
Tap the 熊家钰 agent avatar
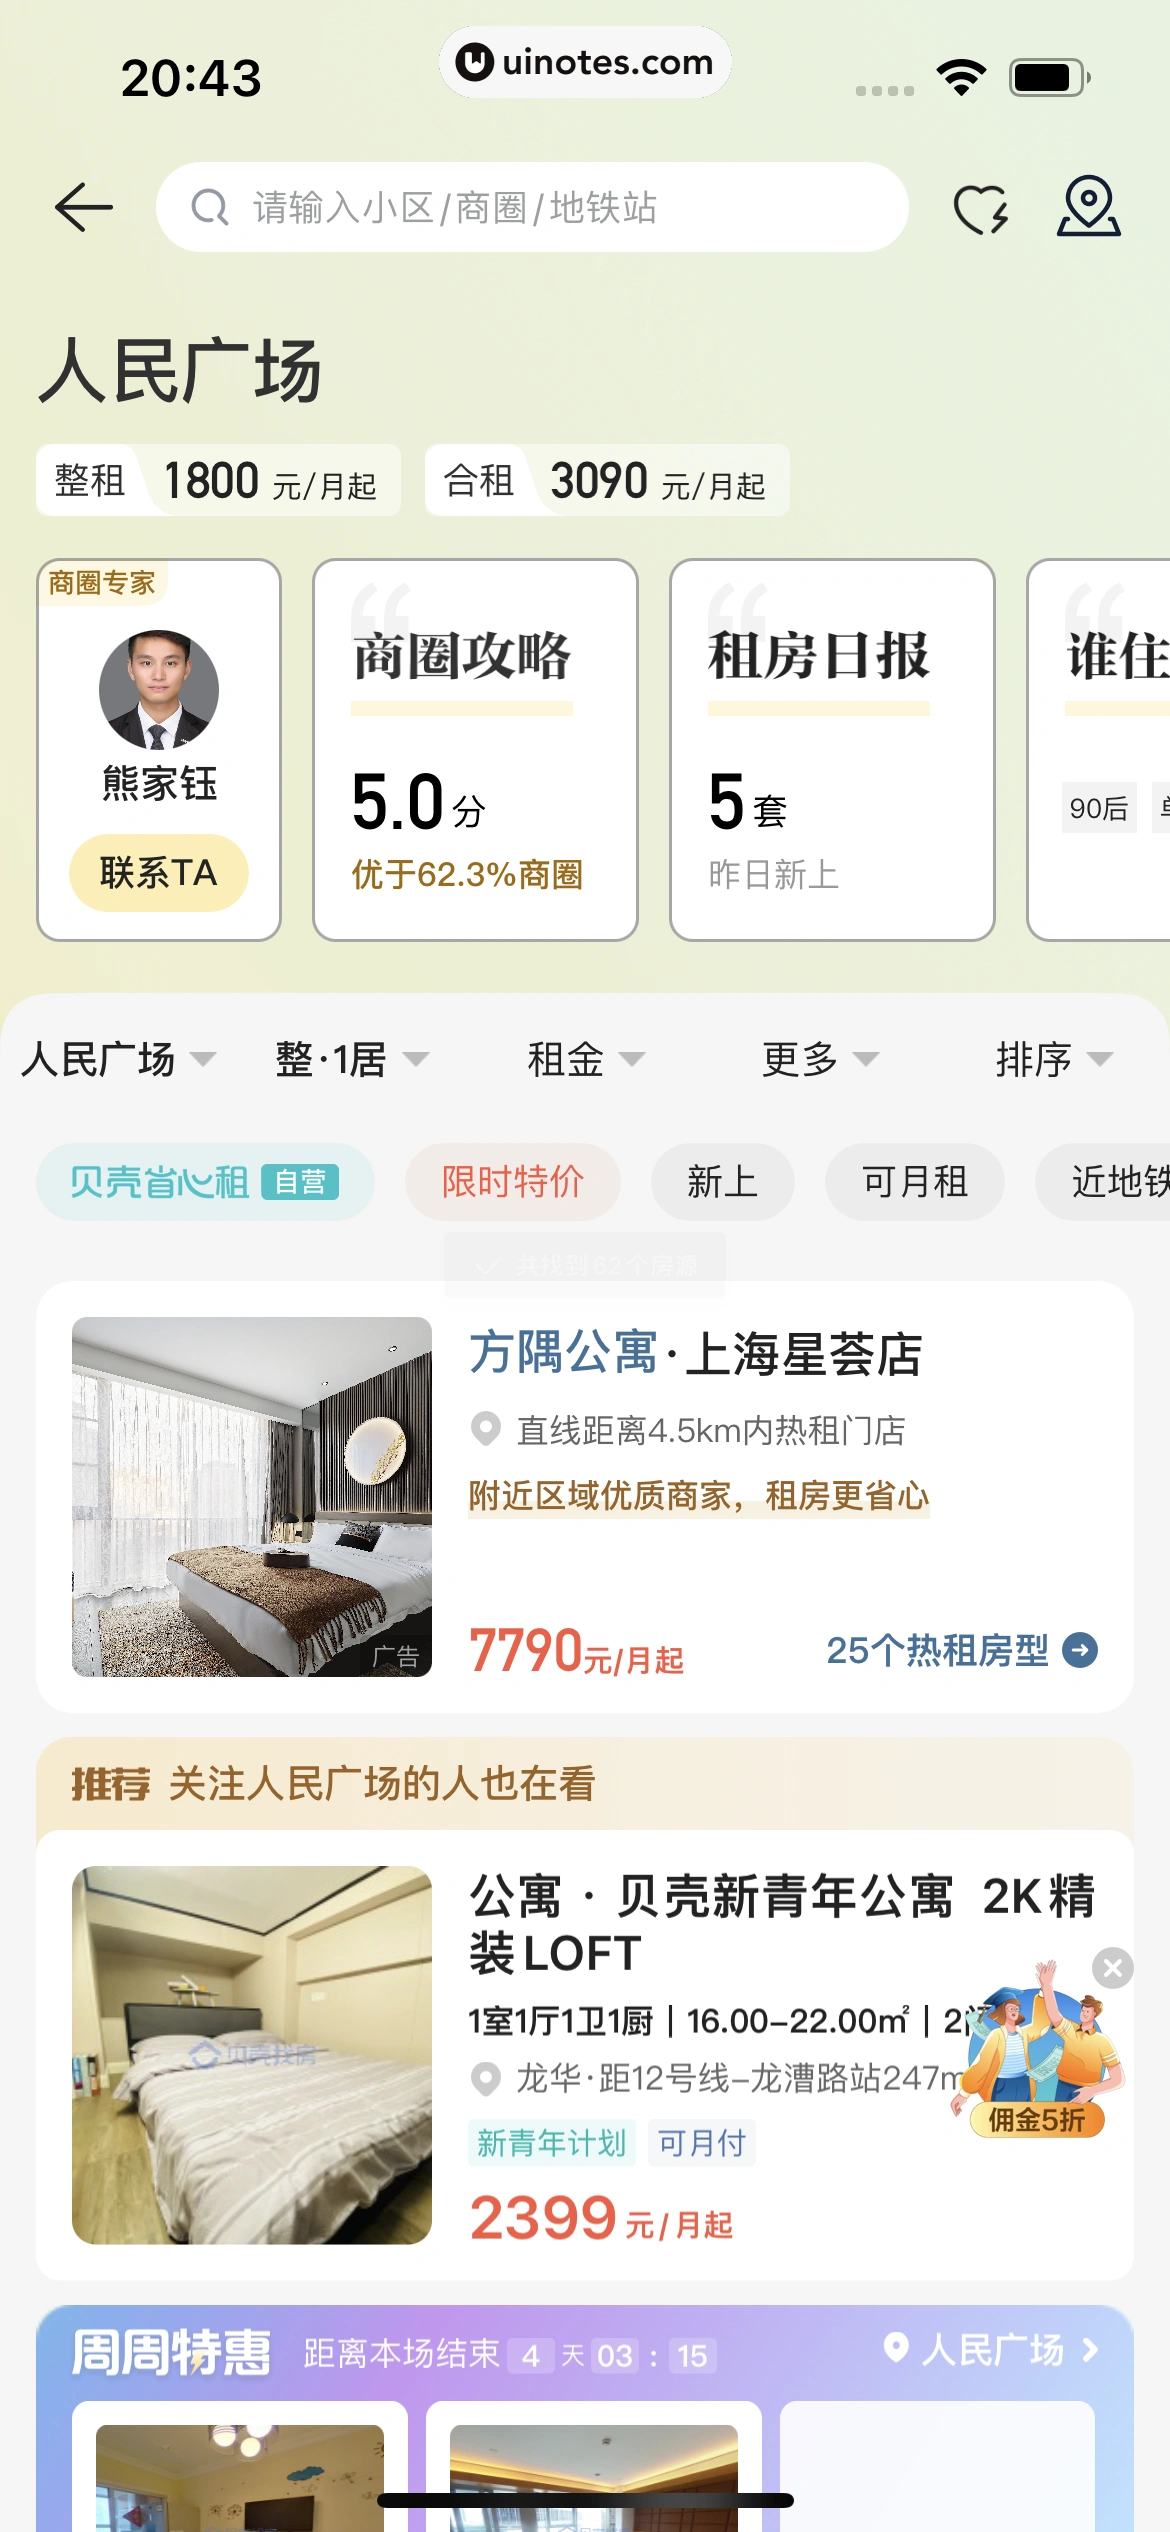pos(159,690)
